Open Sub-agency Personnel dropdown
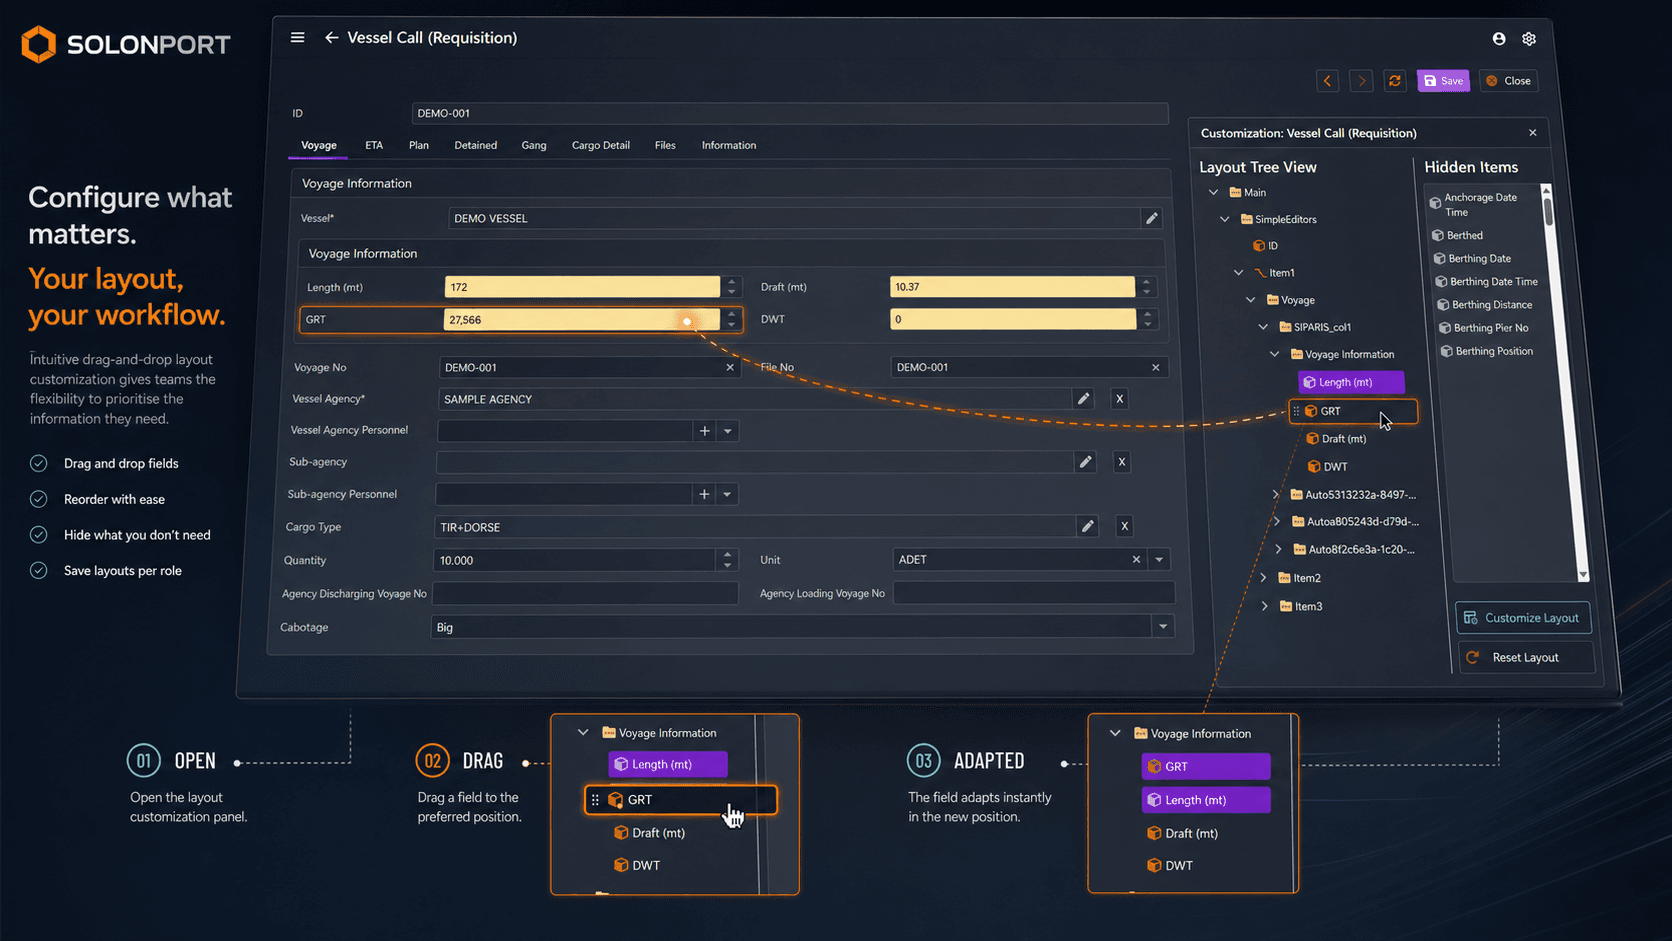 pyautogui.click(x=727, y=494)
